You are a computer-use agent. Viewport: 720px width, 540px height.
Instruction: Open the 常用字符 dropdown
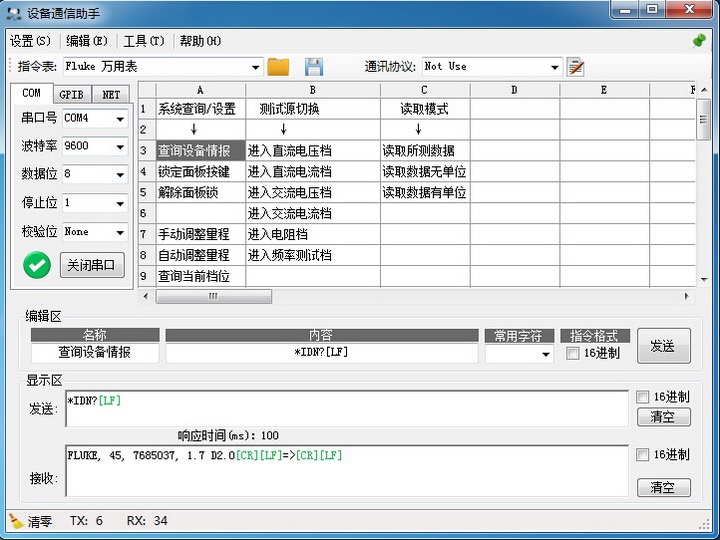546,354
